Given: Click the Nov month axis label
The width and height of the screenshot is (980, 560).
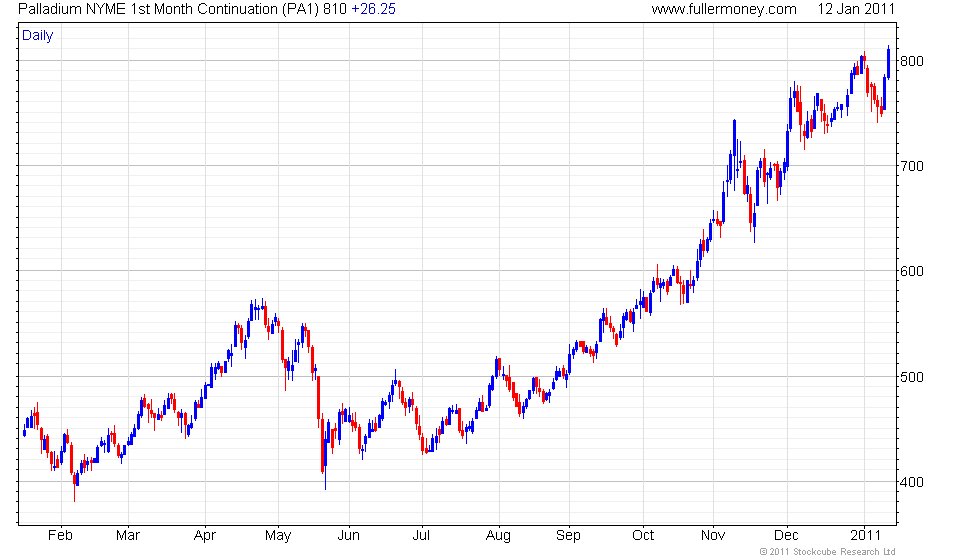Looking at the screenshot, I should pos(713,536).
